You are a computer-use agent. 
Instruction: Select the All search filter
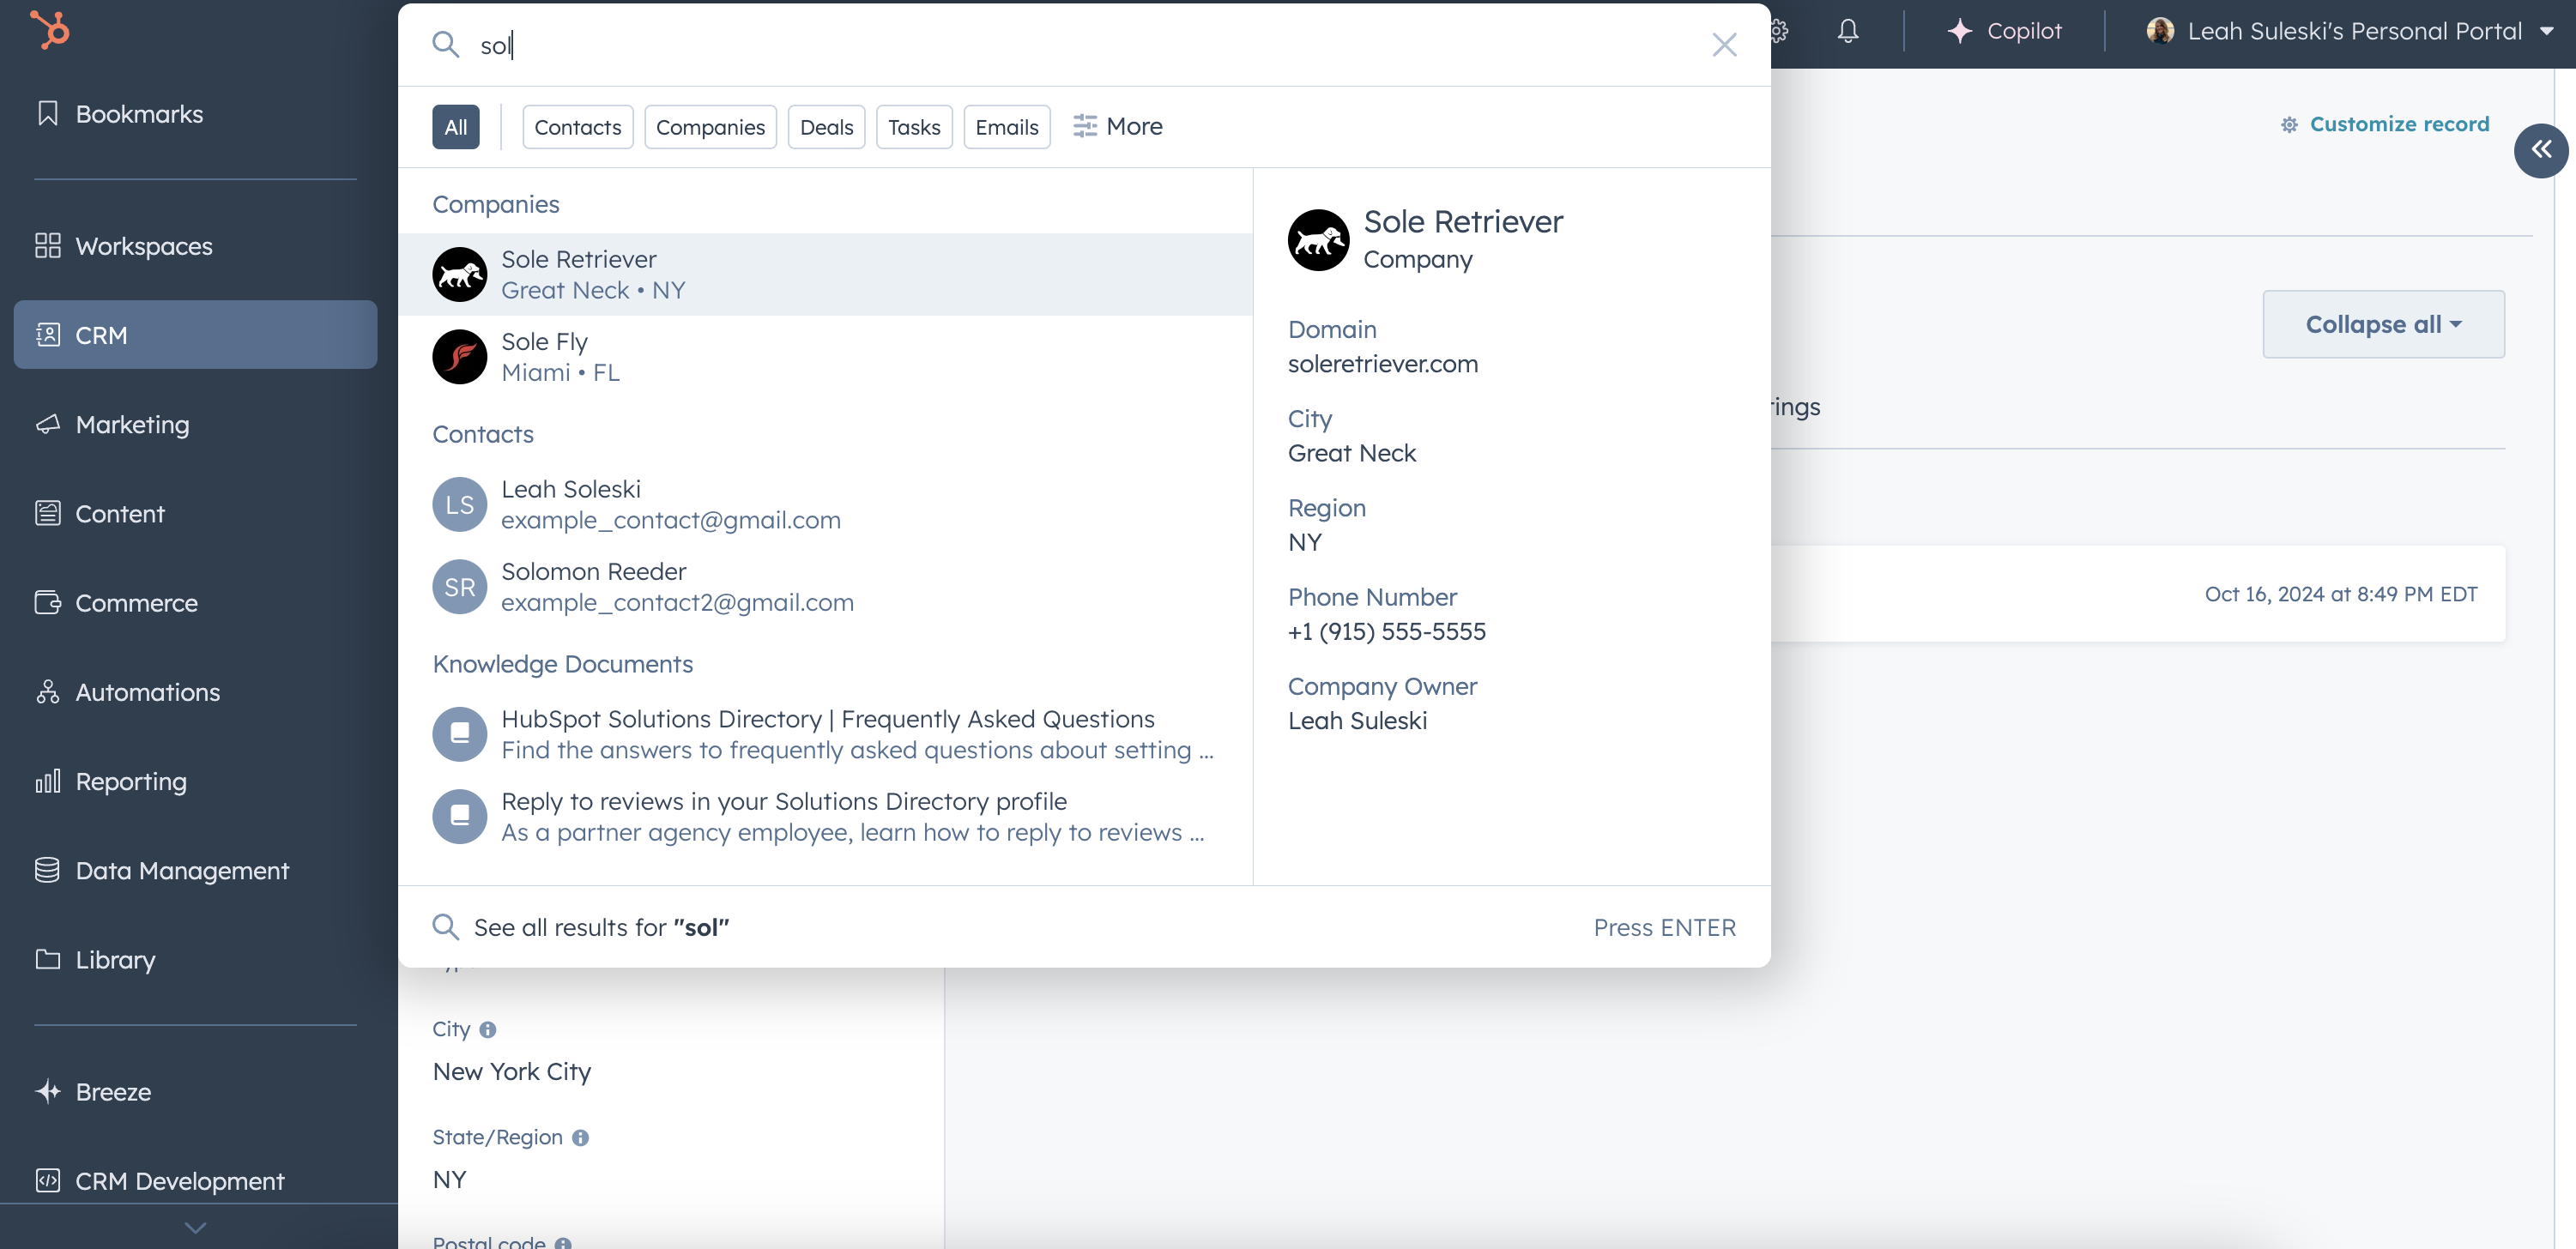point(456,127)
